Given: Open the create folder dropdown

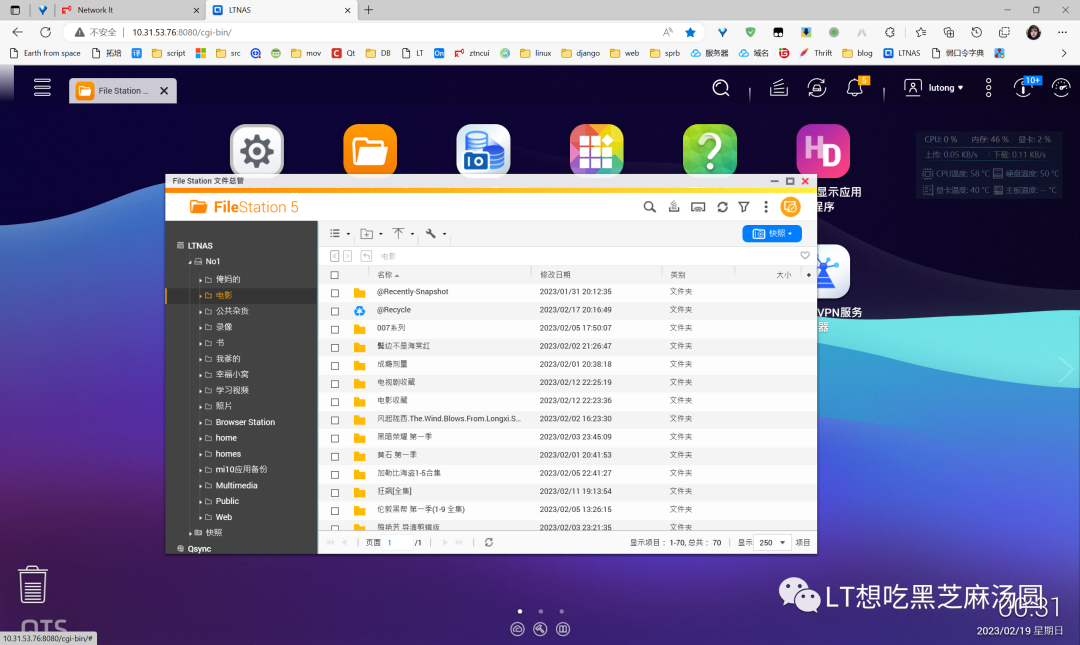Looking at the screenshot, I should pos(371,234).
